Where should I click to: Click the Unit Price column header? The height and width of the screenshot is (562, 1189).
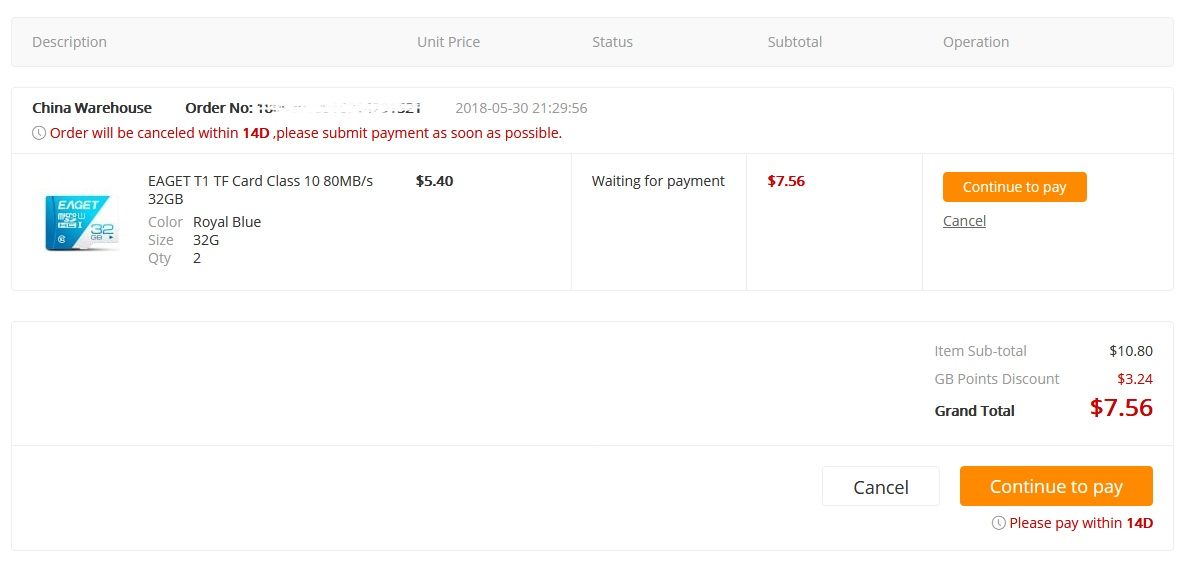(448, 42)
